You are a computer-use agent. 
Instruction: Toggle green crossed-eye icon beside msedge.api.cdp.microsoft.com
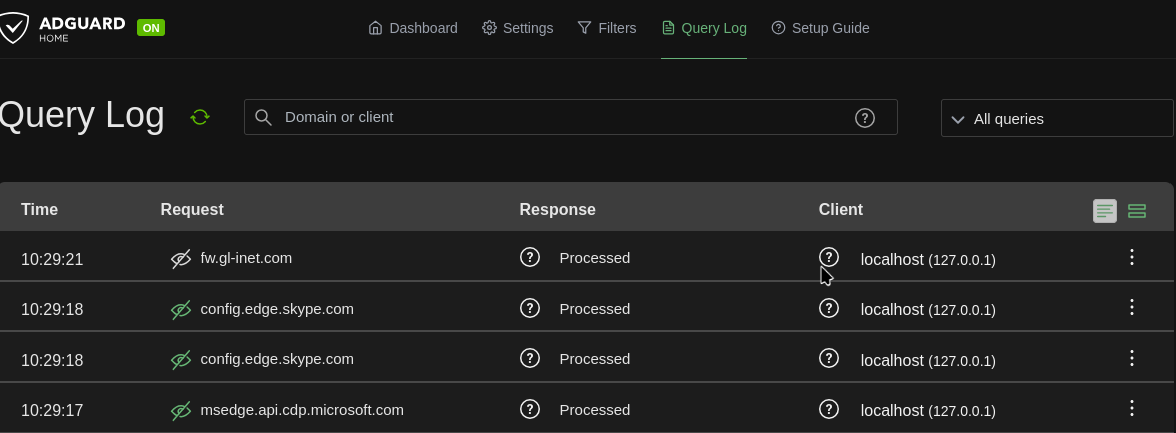[x=181, y=410]
